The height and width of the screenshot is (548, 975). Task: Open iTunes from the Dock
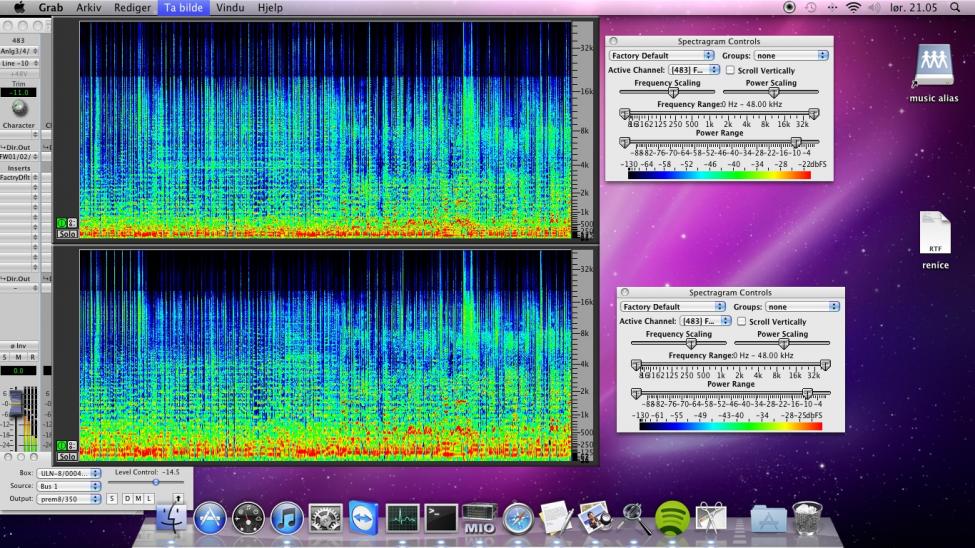[287, 518]
